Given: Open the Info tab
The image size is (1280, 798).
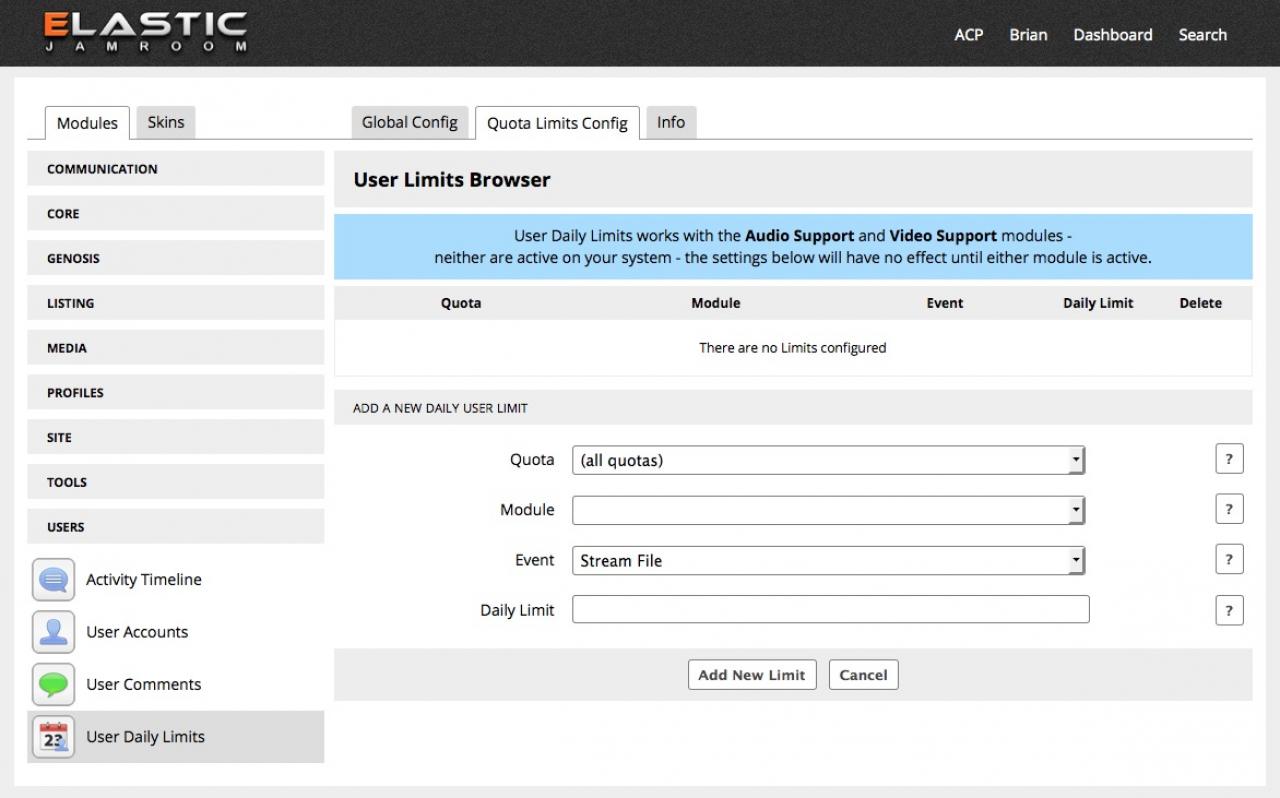Looking at the screenshot, I should (x=671, y=122).
